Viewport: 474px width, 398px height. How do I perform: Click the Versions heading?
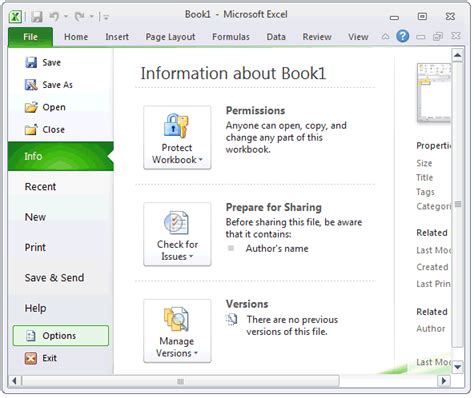pyautogui.click(x=247, y=304)
